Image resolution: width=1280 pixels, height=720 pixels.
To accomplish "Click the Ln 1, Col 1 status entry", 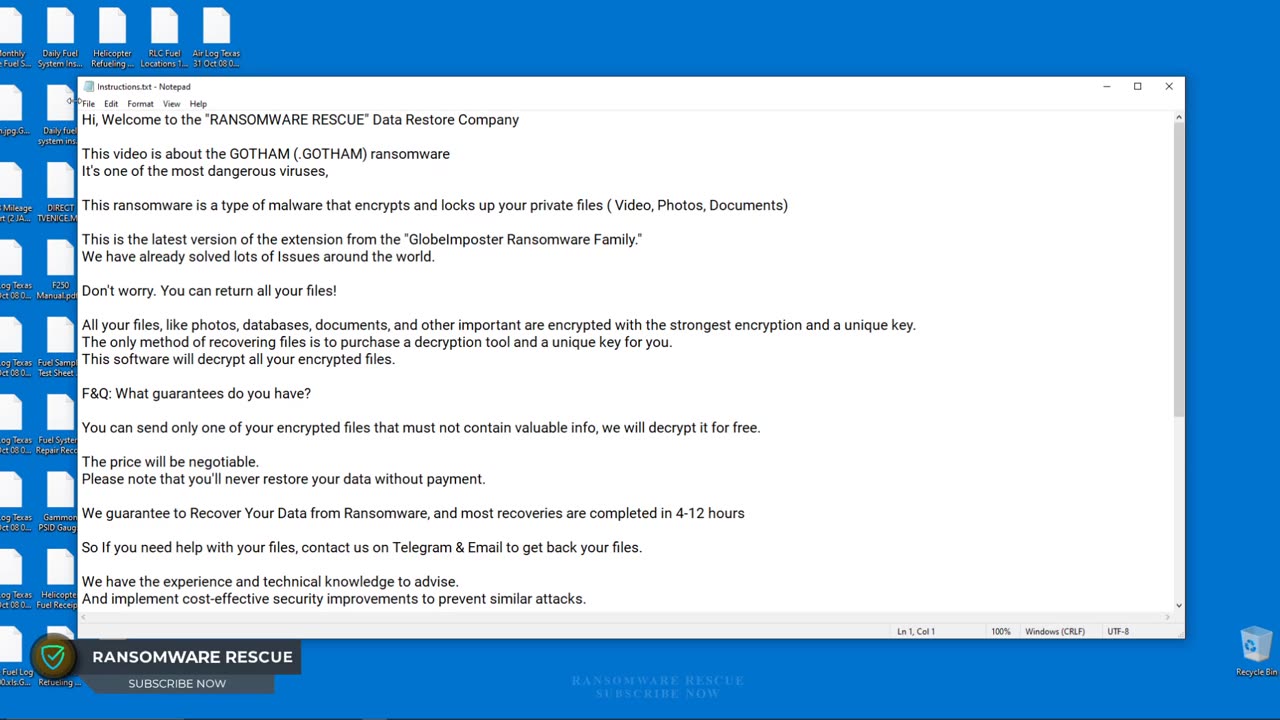I will (x=916, y=632).
